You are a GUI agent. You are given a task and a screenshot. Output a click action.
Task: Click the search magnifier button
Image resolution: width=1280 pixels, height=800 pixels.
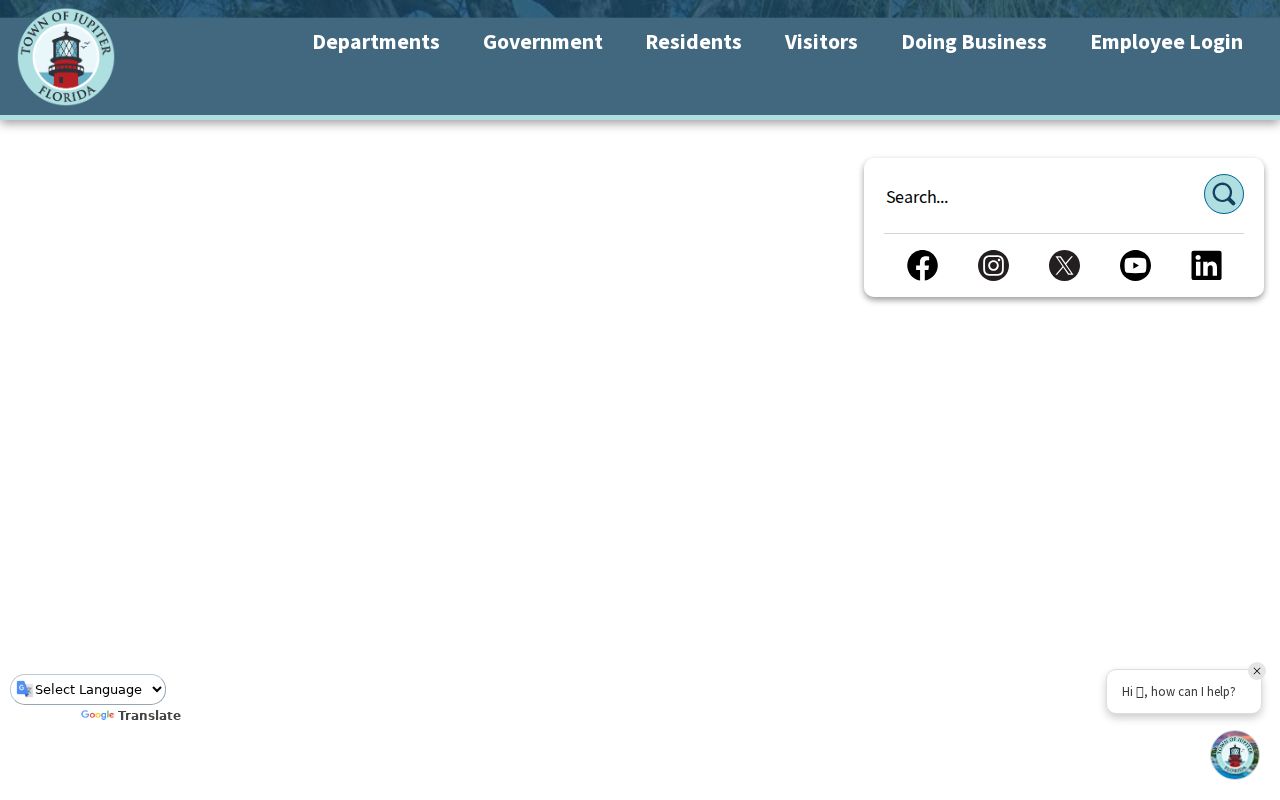click(x=1223, y=194)
